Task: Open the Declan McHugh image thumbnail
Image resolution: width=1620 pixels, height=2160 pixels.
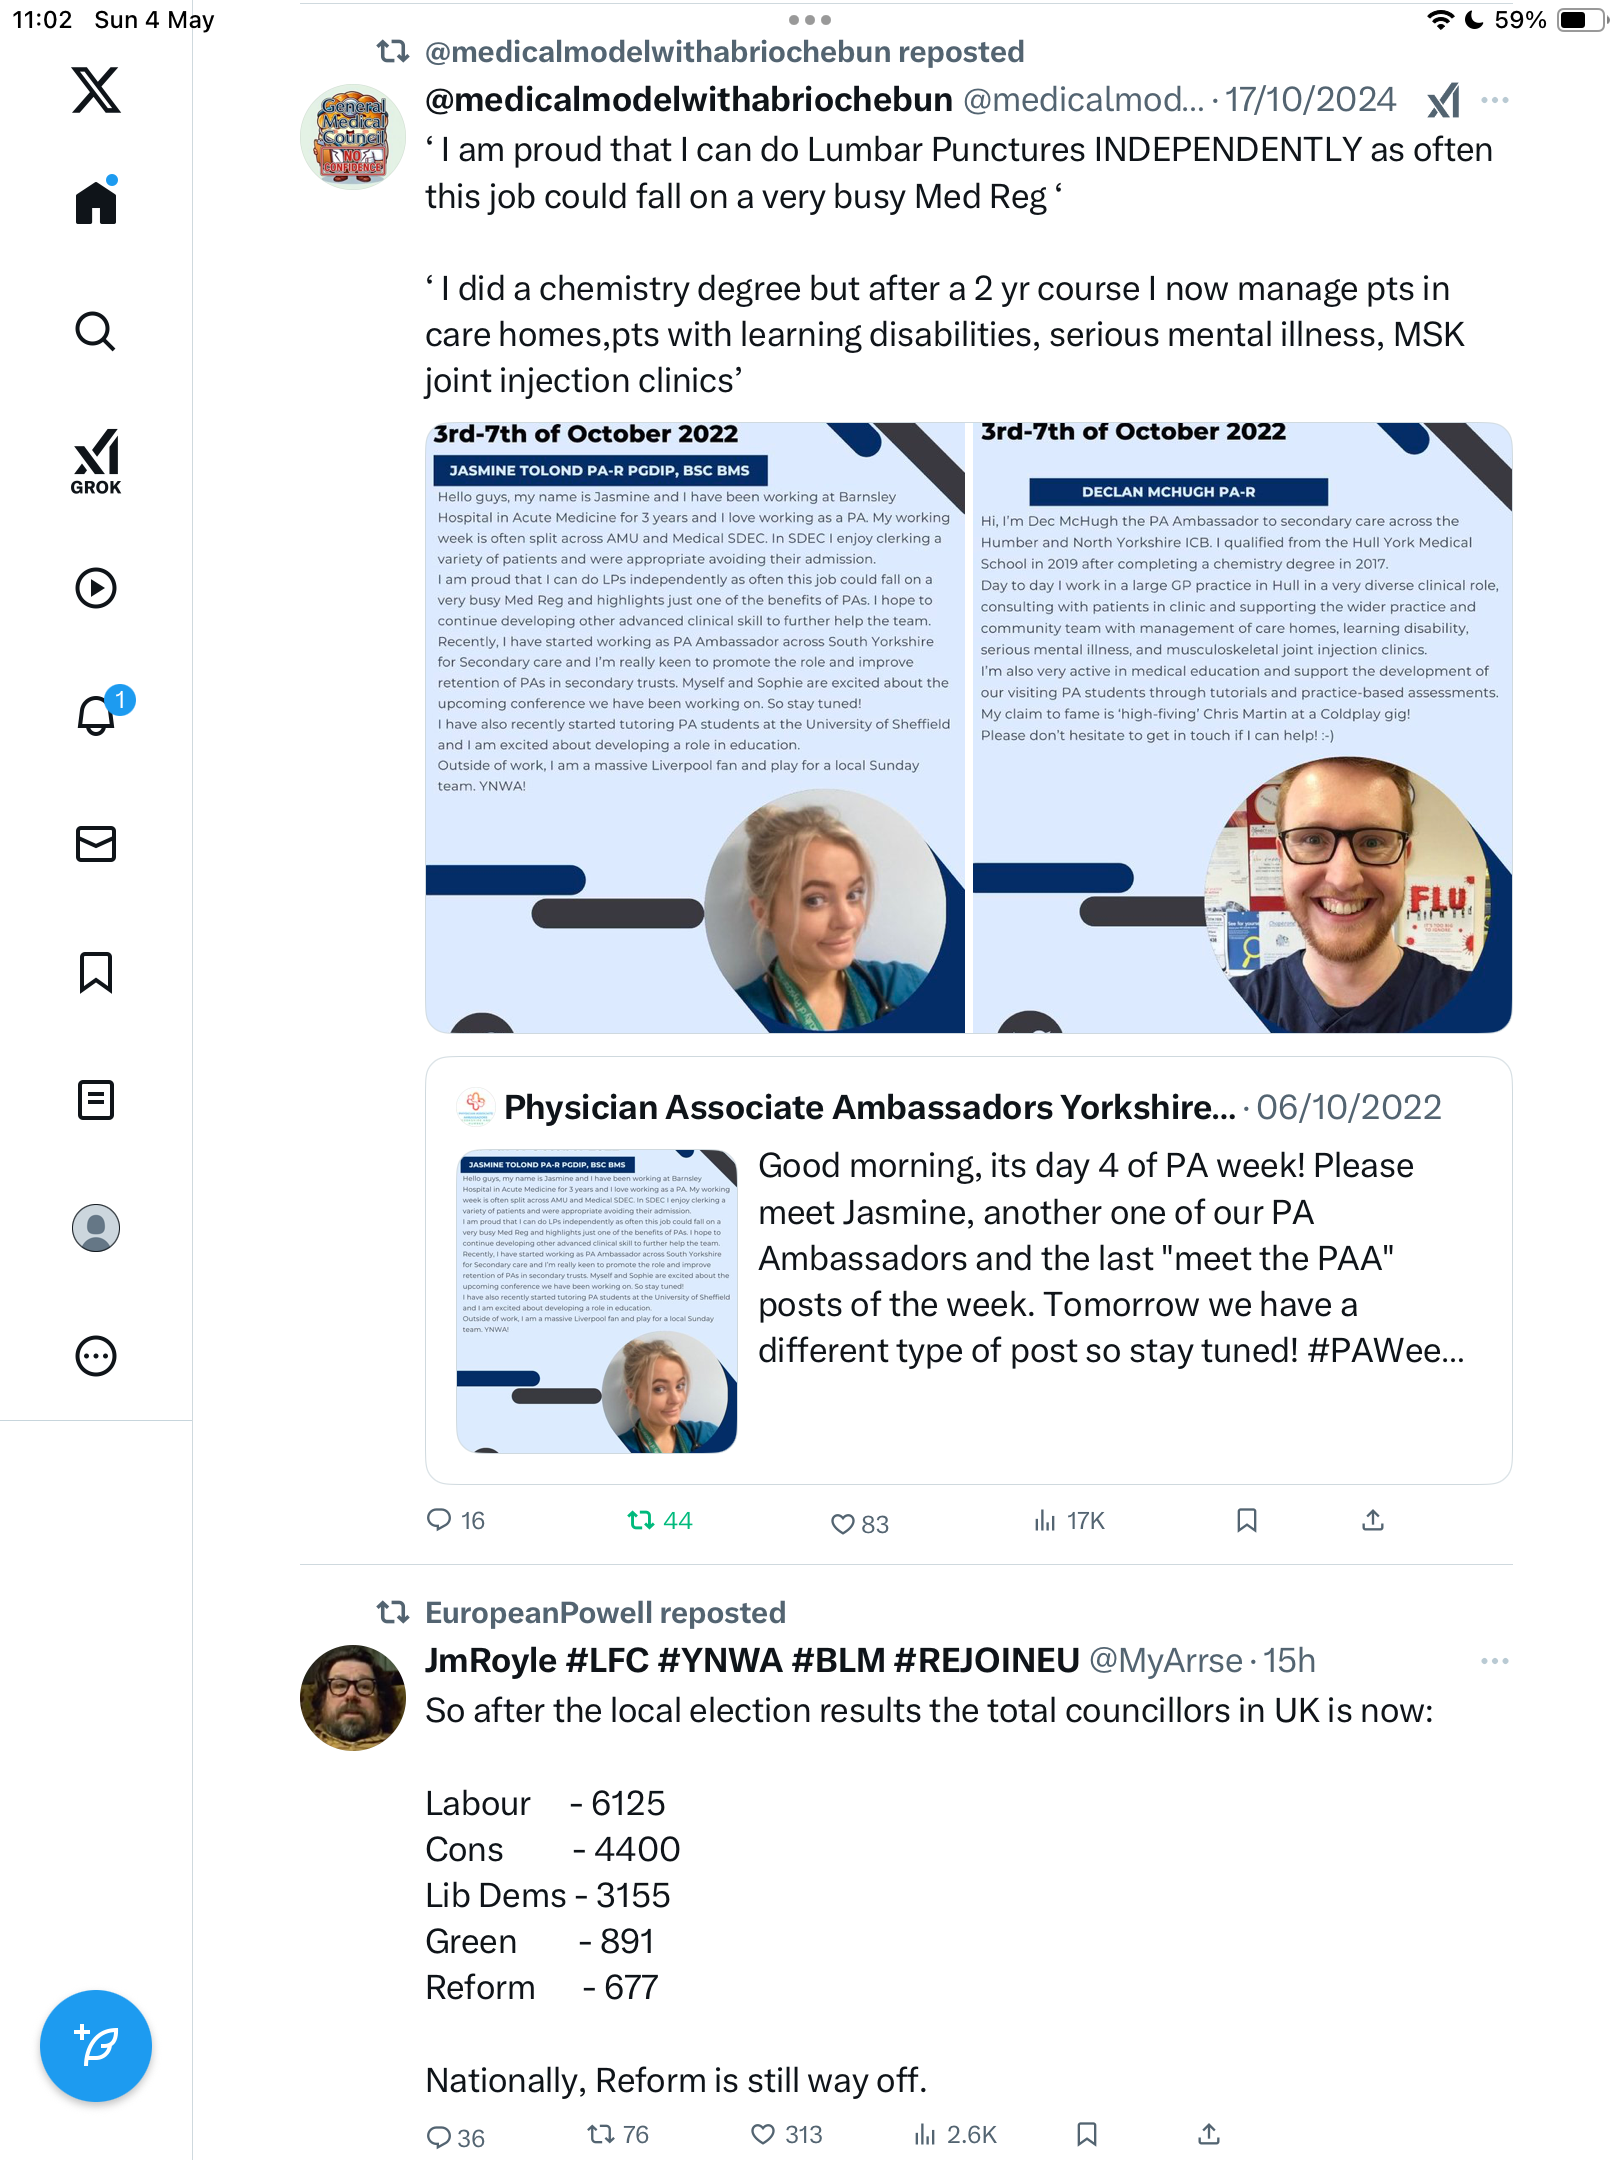Action: (x=1242, y=728)
